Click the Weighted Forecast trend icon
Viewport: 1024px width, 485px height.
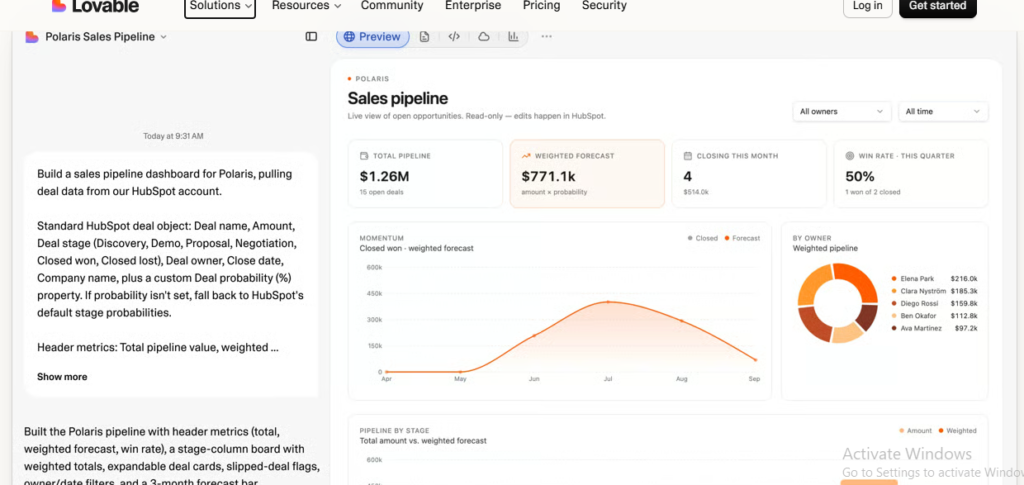(526, 156)
